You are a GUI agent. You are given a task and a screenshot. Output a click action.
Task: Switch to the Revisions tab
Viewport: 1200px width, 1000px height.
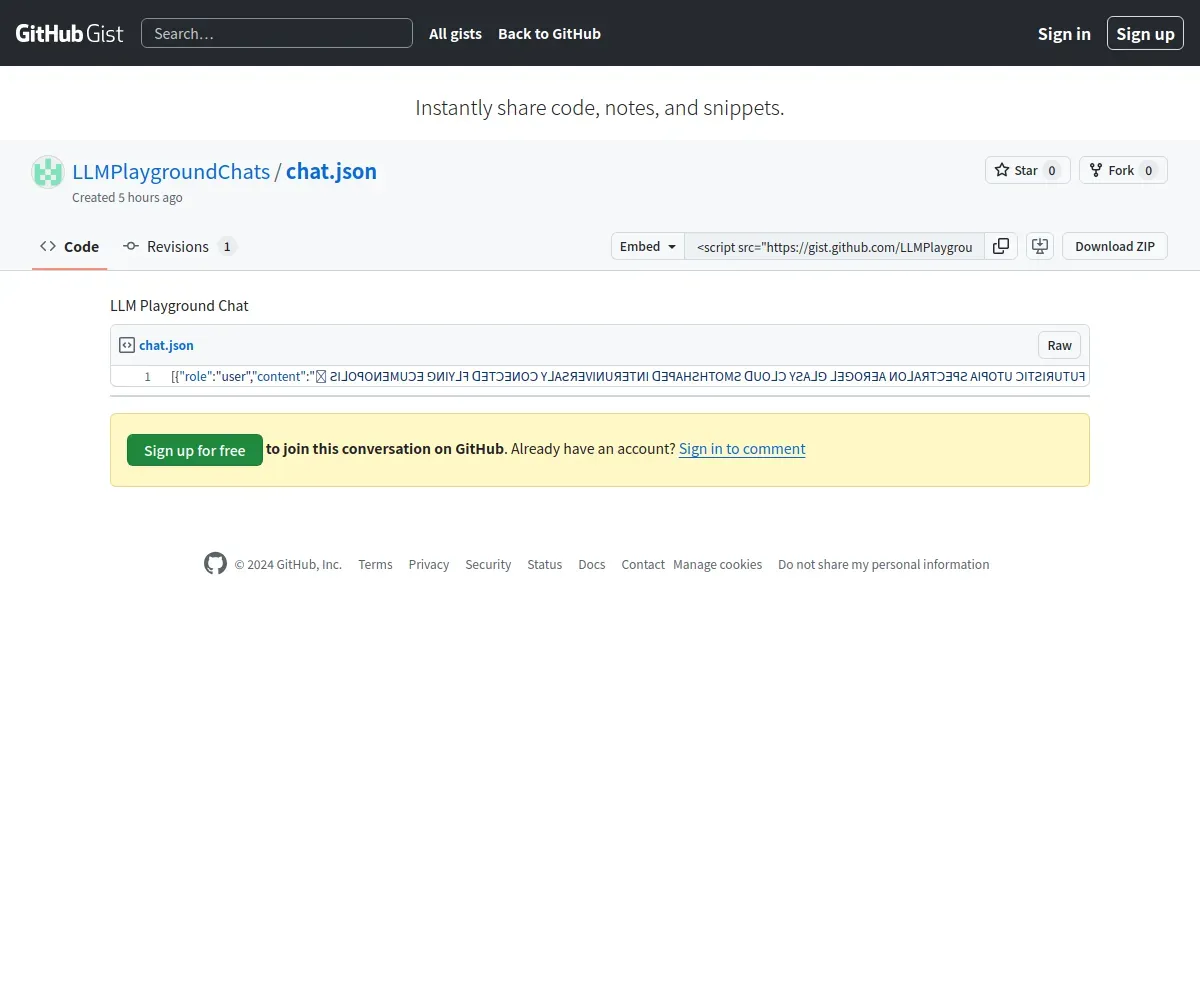tap(179, 247)
